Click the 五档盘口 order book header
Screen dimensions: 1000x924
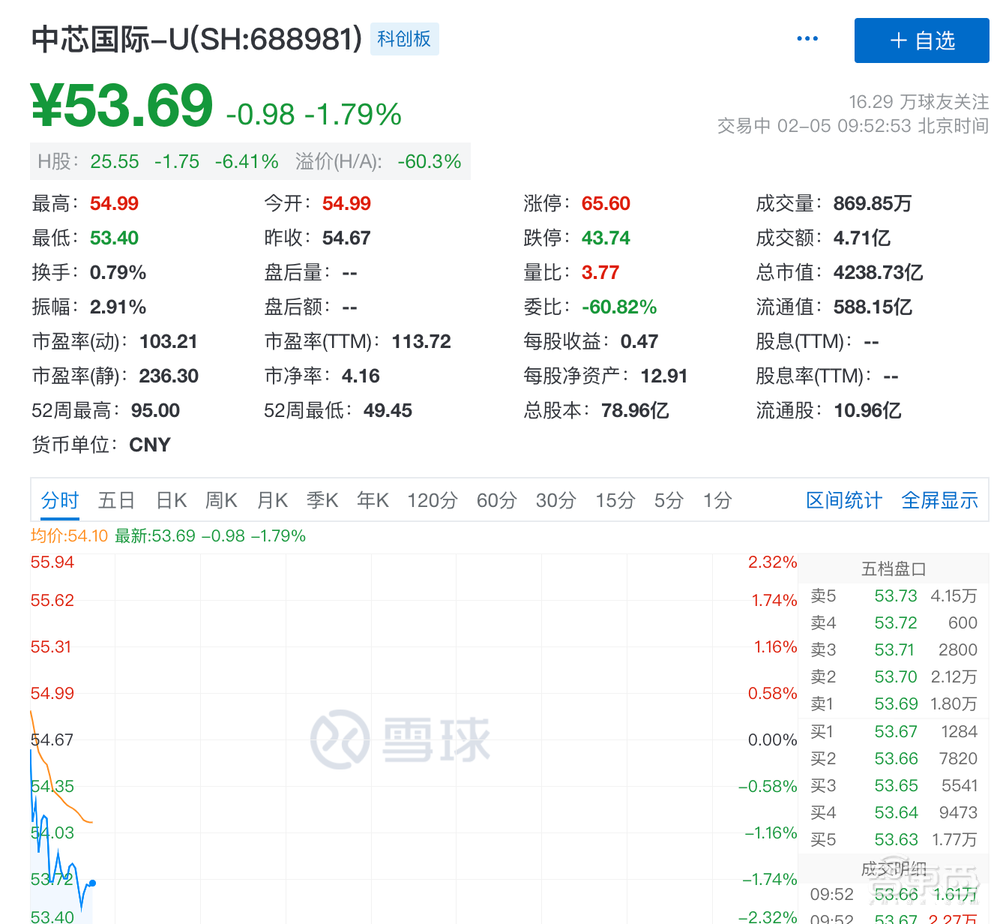pyautogui.click(x=892, y=568)
